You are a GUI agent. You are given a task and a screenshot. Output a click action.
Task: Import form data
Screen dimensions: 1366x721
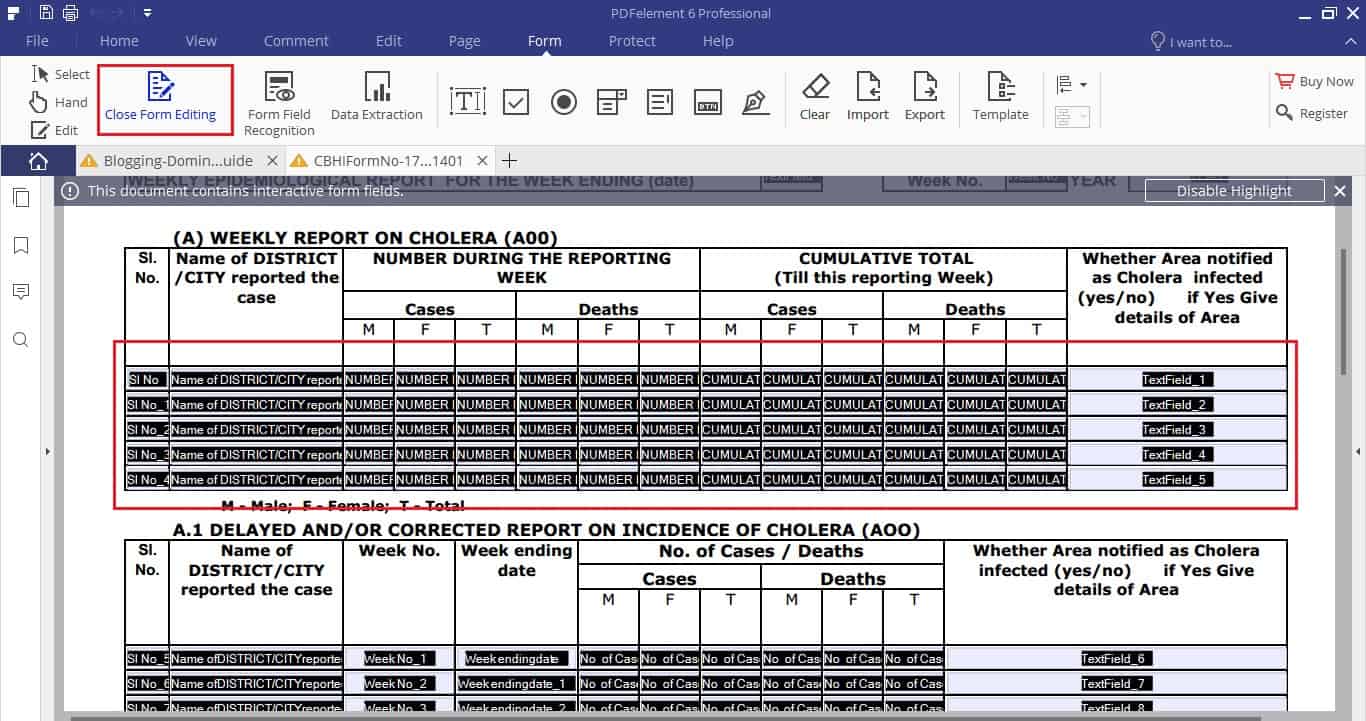pos(868,98)
